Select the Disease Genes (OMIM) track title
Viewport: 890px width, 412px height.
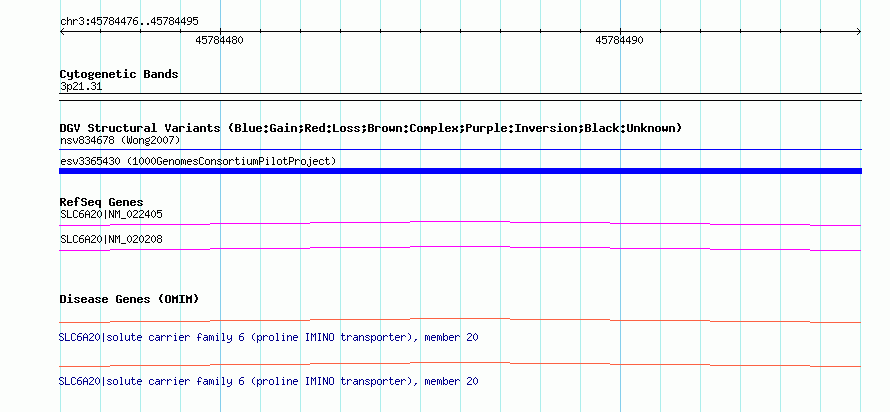129,299
